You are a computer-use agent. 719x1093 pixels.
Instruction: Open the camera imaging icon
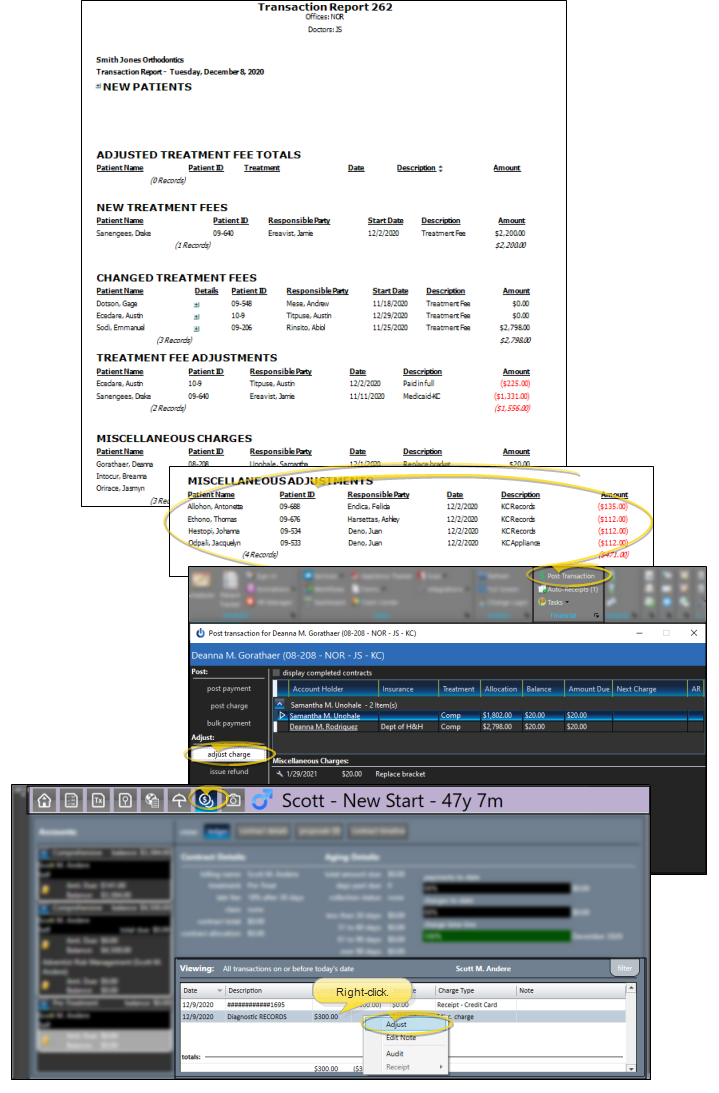point(232,800)
